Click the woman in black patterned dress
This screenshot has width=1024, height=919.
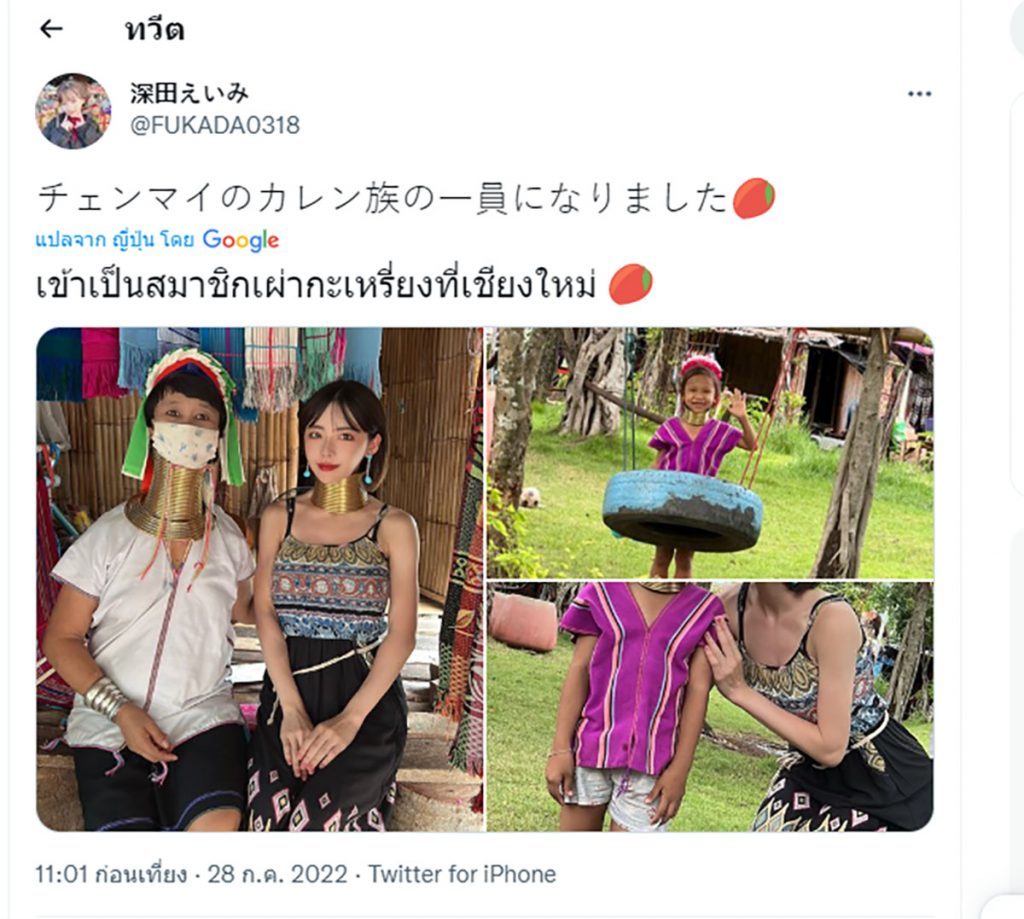pos(333,607)
